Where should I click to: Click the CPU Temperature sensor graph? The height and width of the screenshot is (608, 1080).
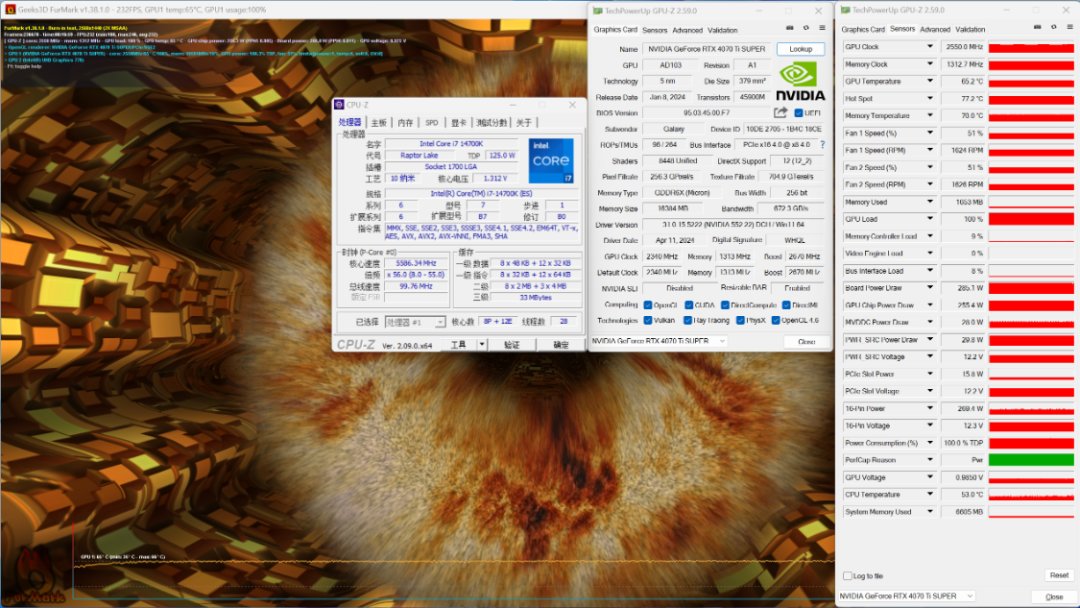pos(1031,494)
